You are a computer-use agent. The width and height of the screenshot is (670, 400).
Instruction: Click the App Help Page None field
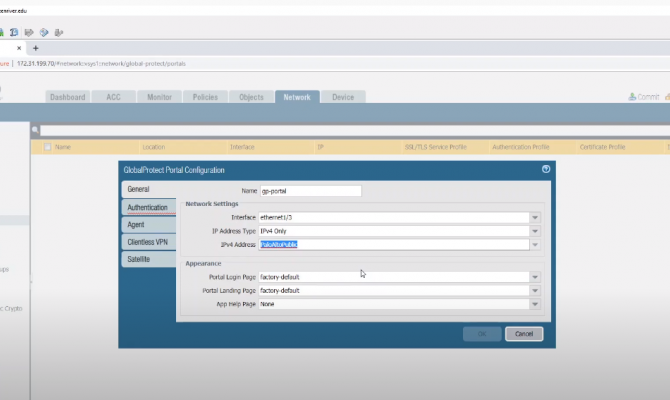tap(394, 304)
